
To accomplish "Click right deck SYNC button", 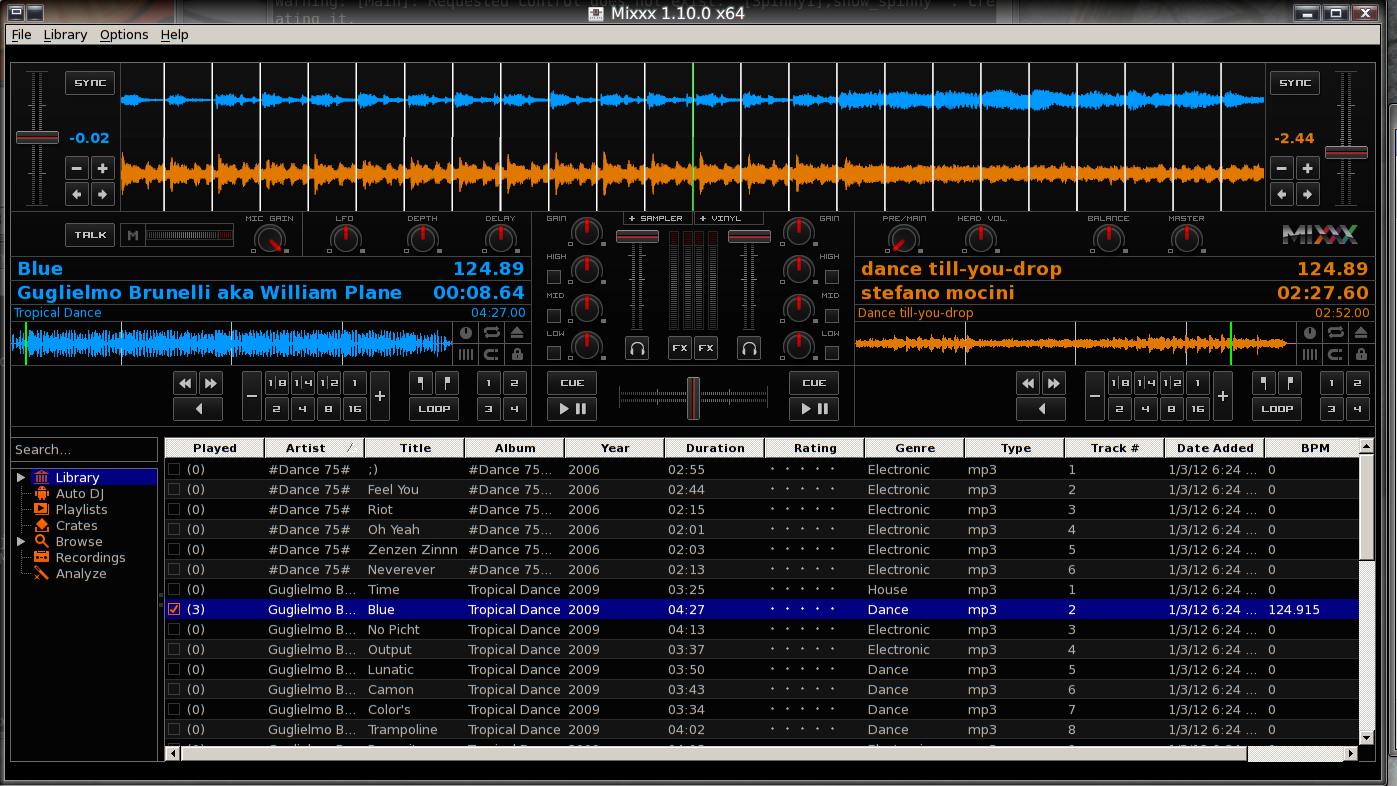I will pyautogui.click(x=1295, y=83).
